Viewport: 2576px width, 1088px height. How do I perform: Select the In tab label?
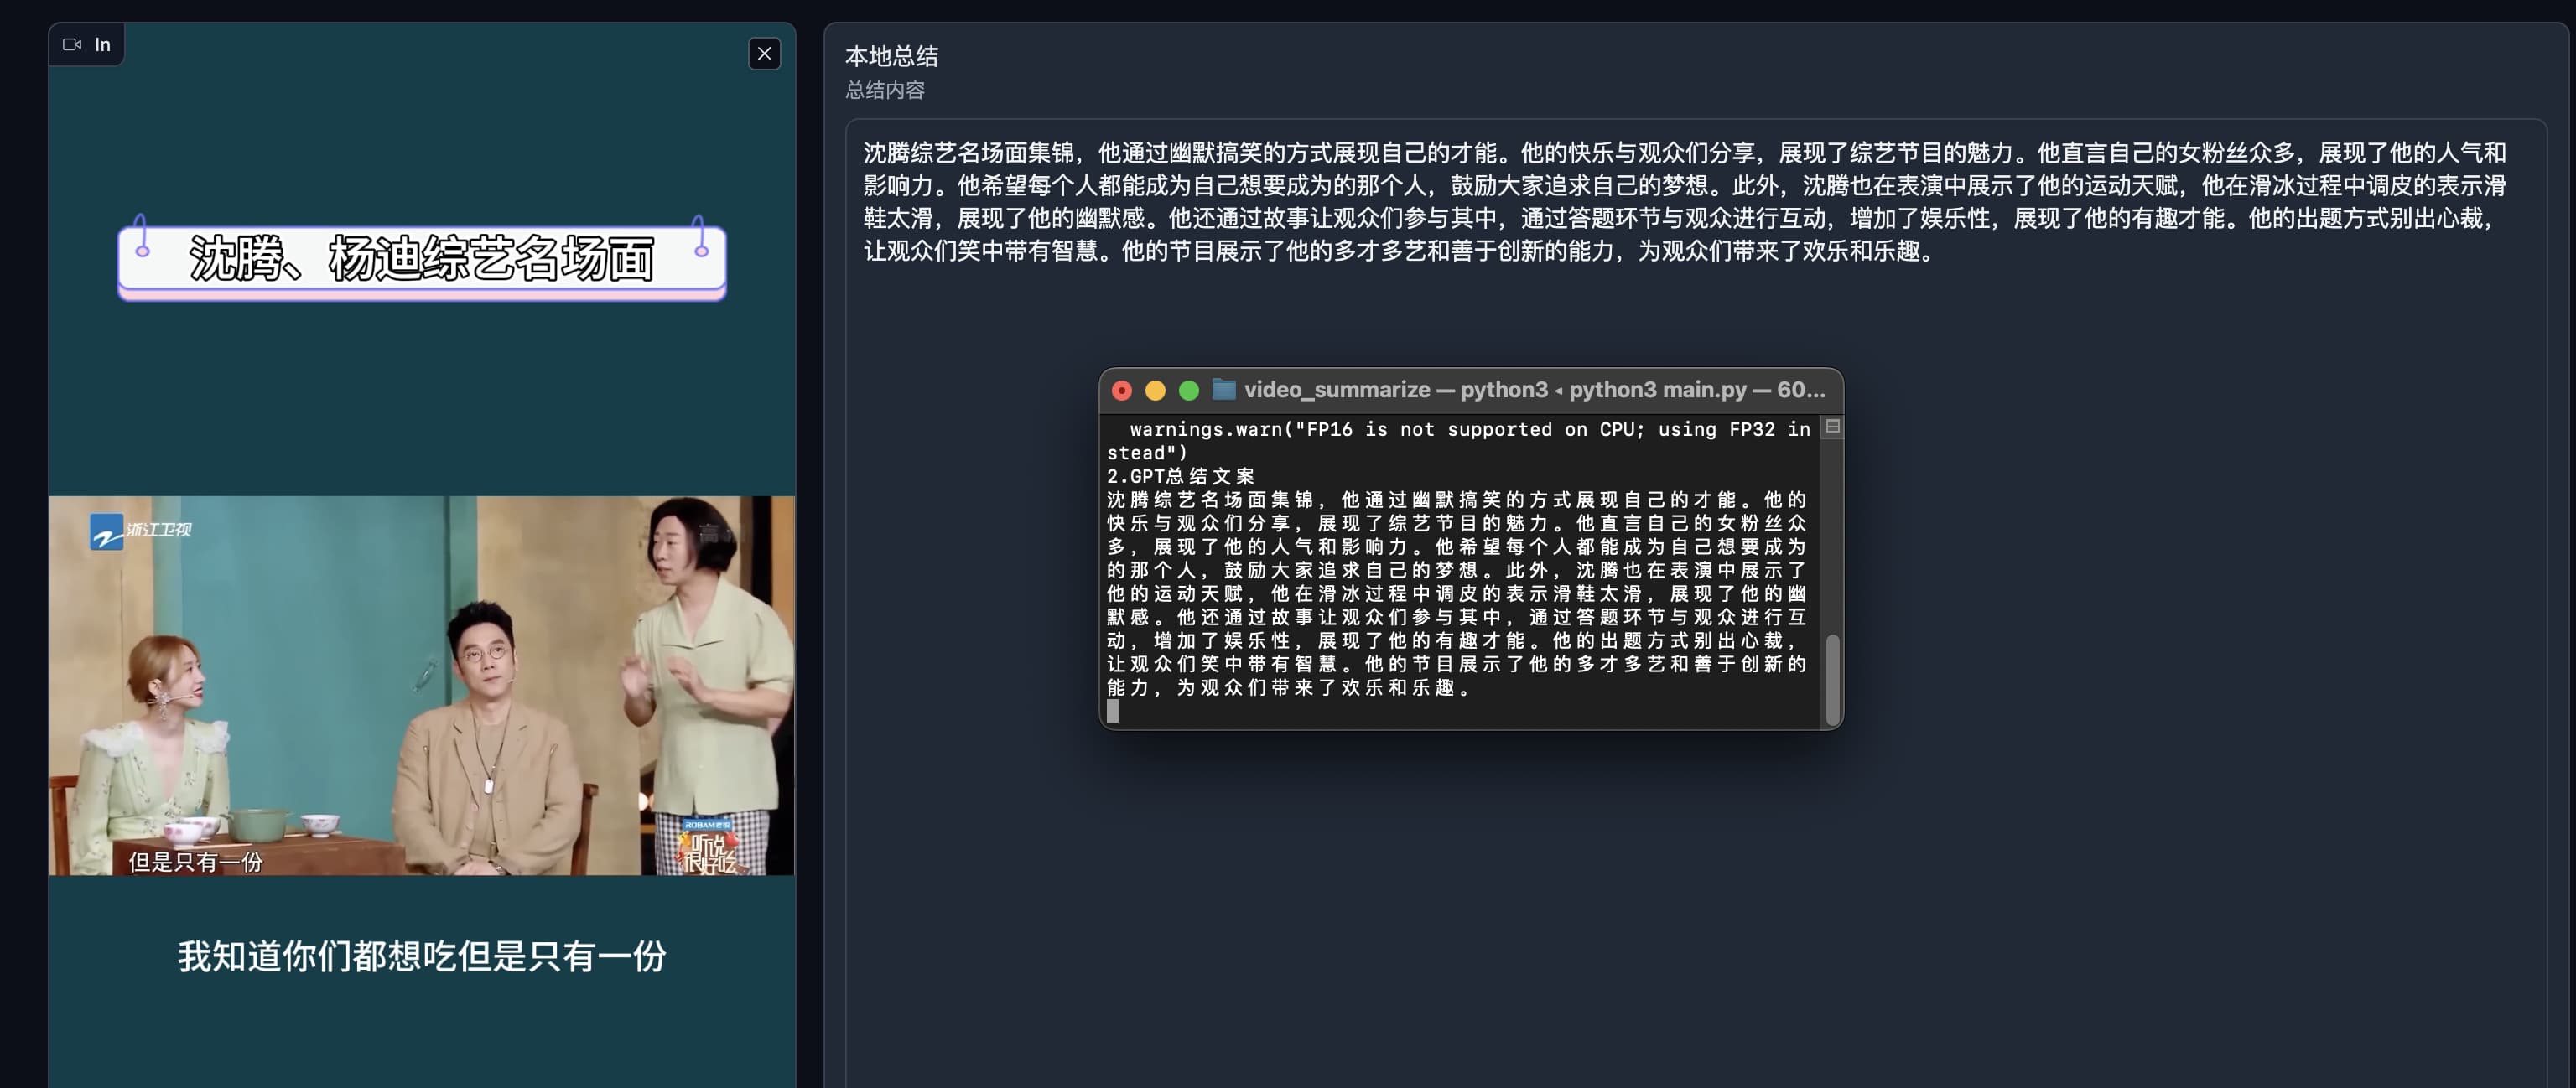103,45
